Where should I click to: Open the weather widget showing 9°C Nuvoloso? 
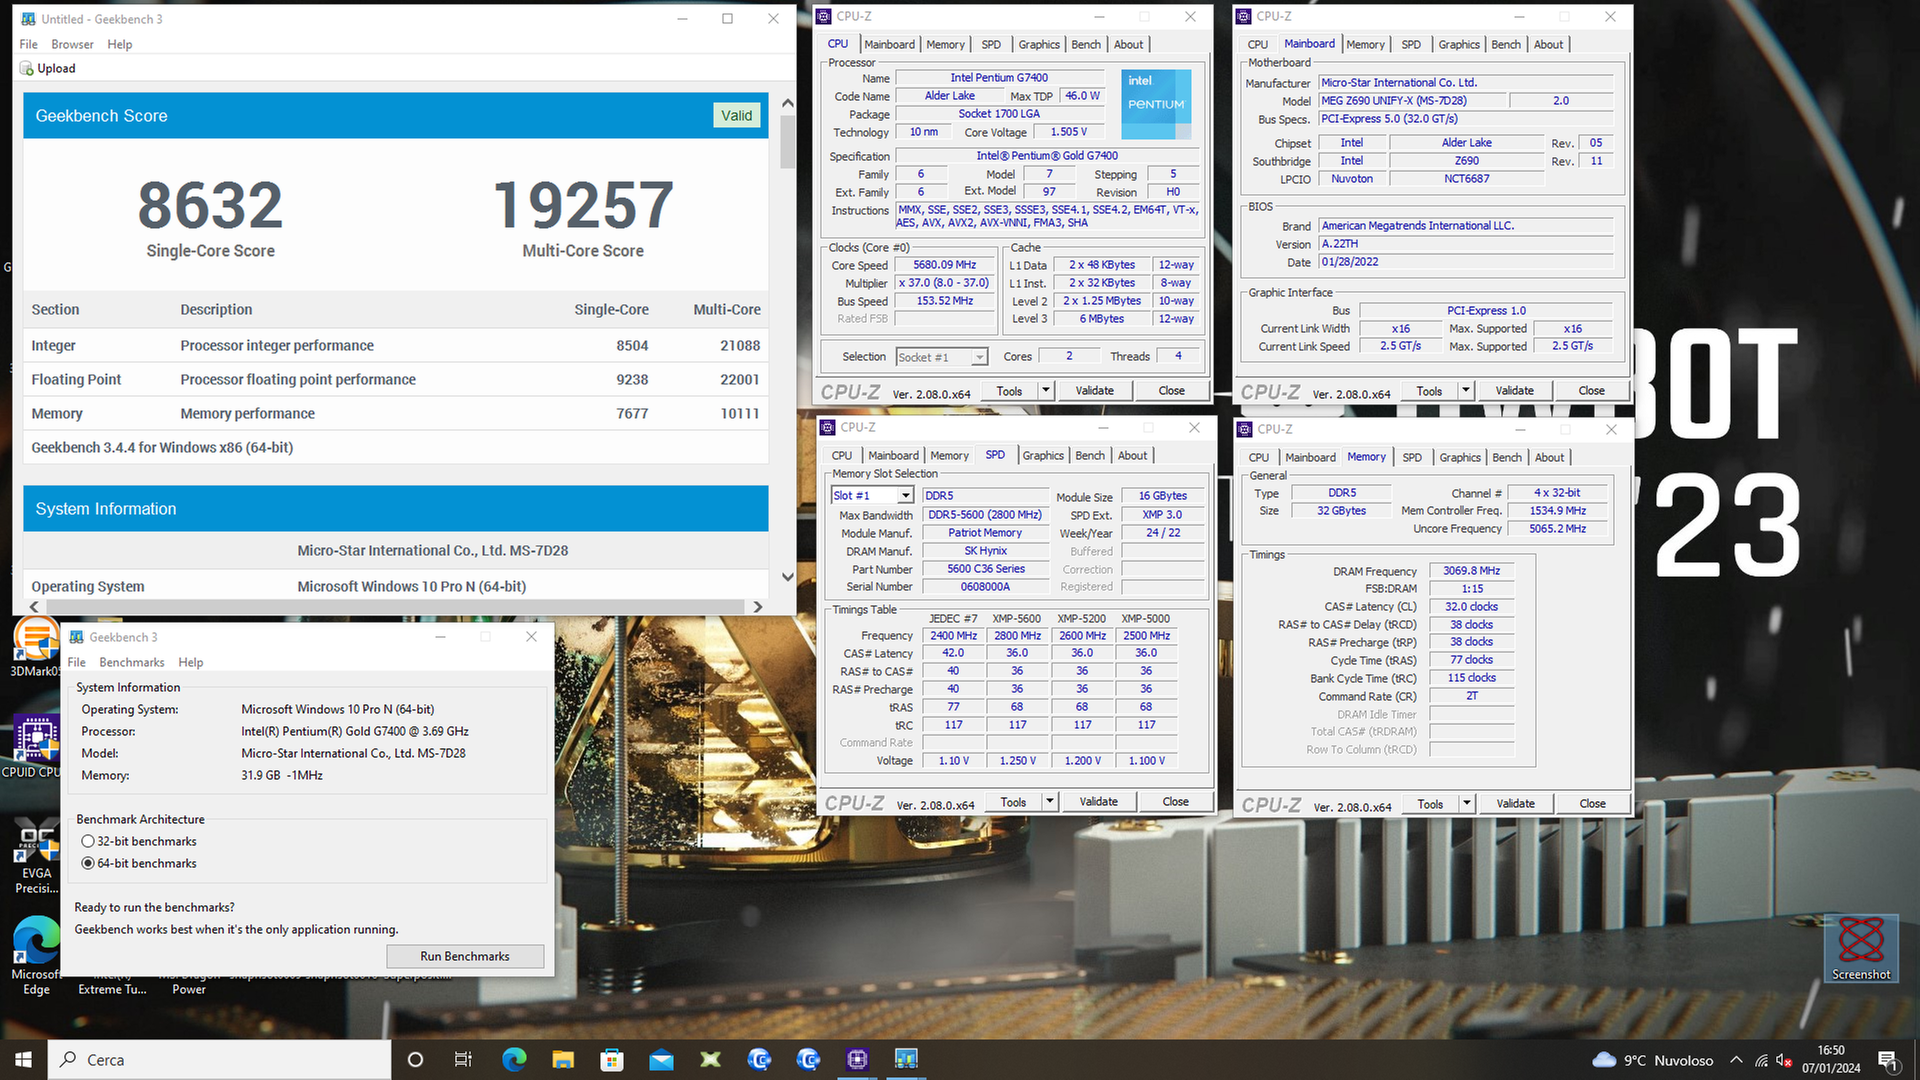1652,1060
